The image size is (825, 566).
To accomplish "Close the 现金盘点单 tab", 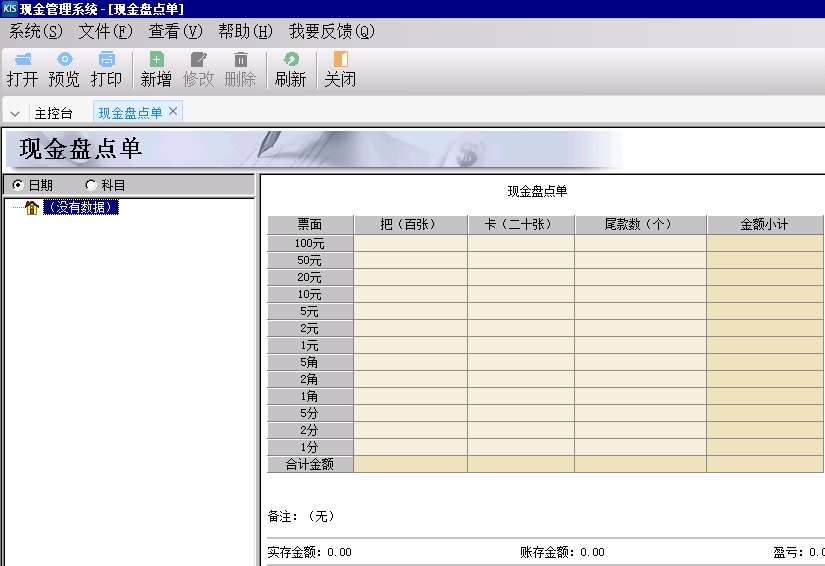I will (173, 111).
